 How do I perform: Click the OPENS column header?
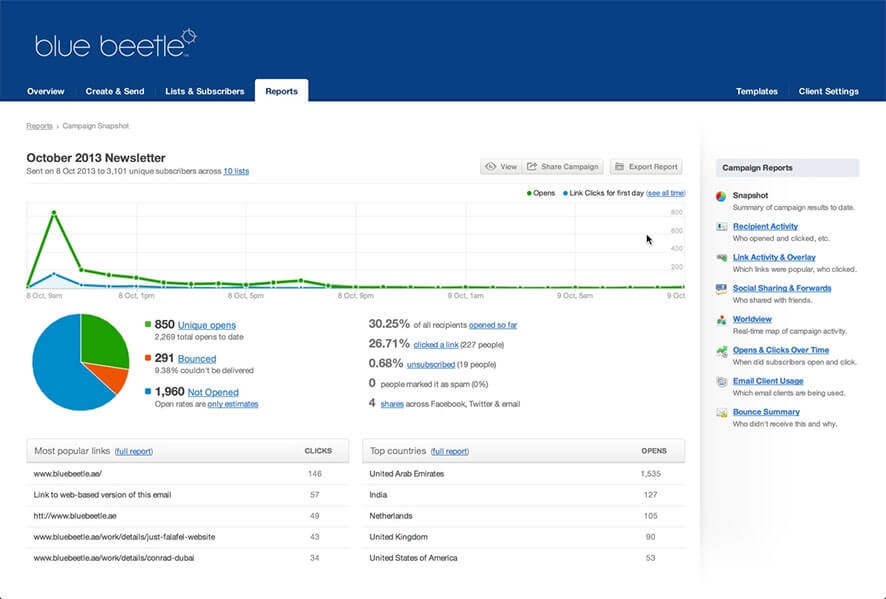(x=654, y=451)
